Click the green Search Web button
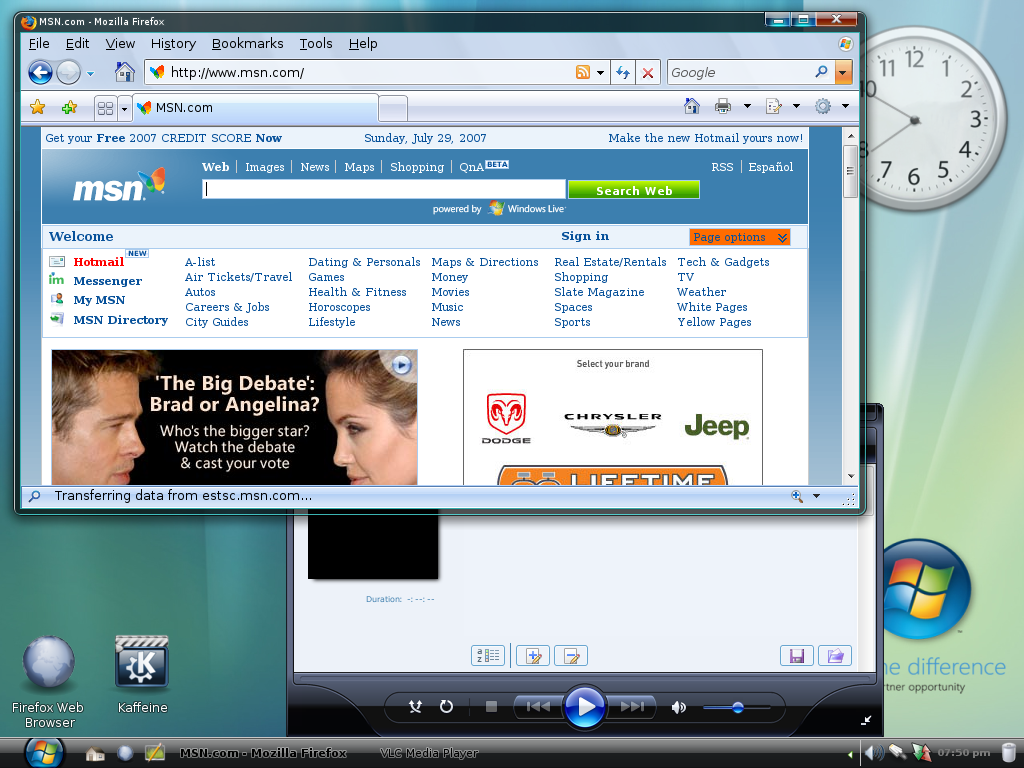Screen dimensions: 1024x768 point(633,190)
